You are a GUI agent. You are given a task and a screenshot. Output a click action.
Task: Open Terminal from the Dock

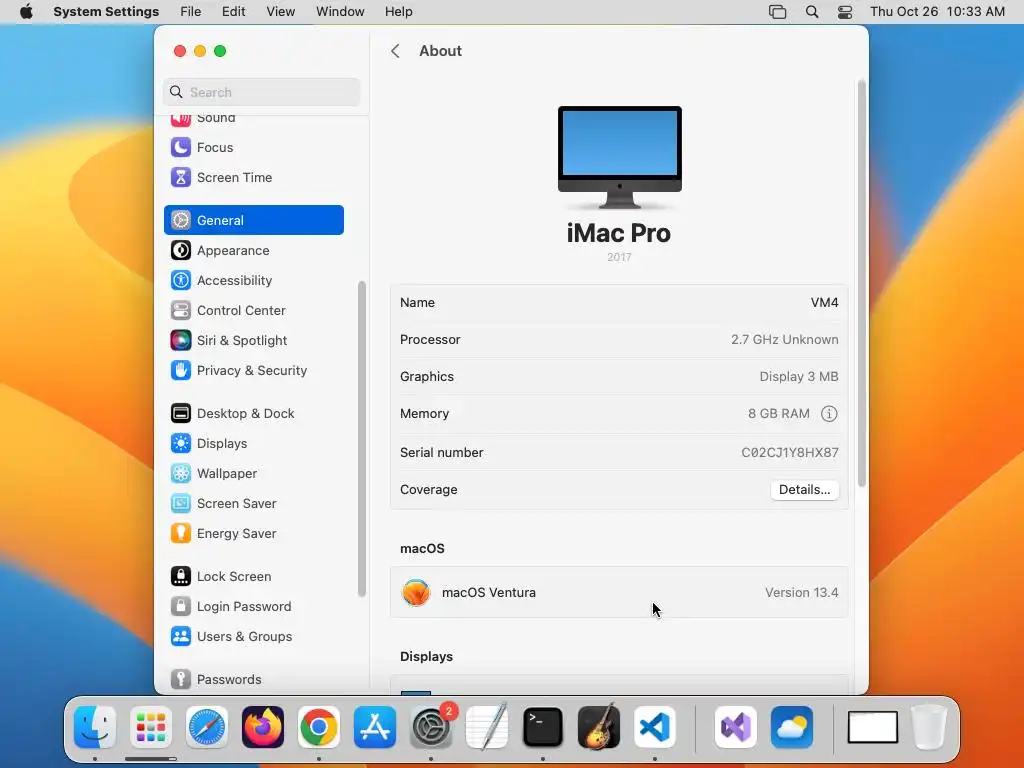(543, 728)
